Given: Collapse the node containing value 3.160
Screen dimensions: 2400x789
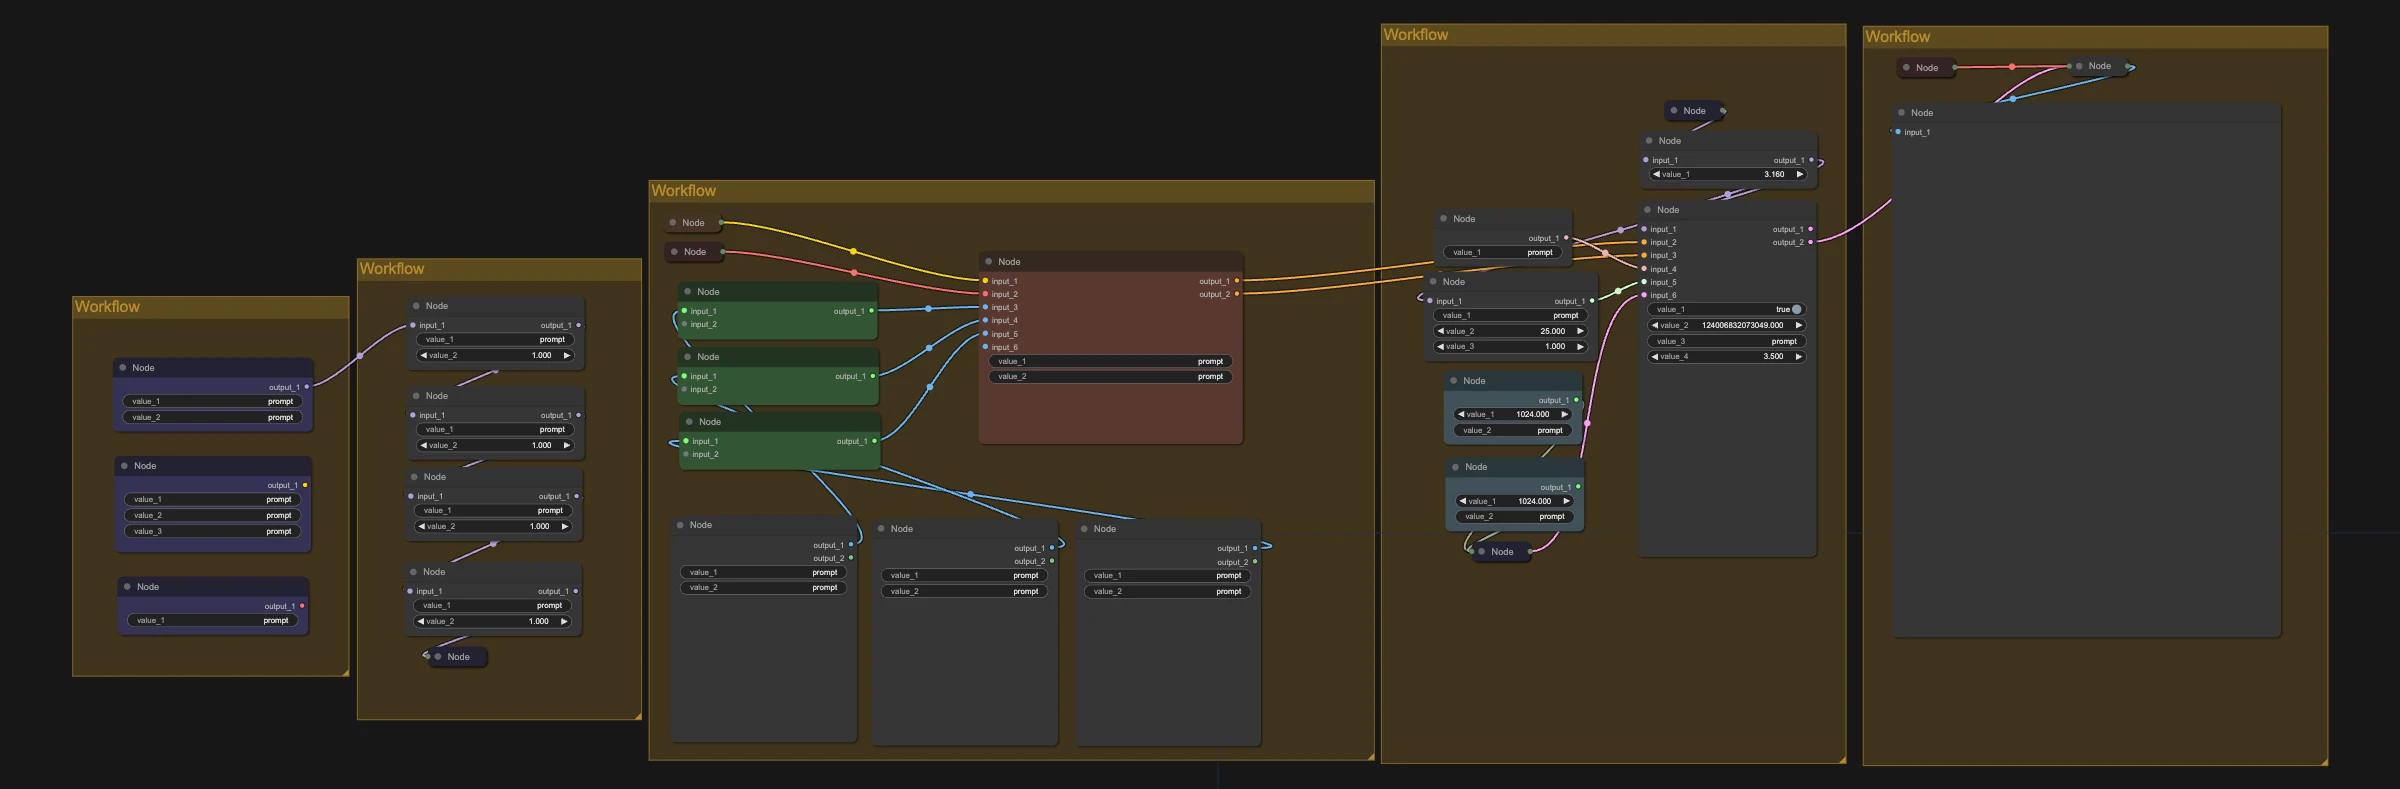Looking at the screenshot, I should (1649, 141).
